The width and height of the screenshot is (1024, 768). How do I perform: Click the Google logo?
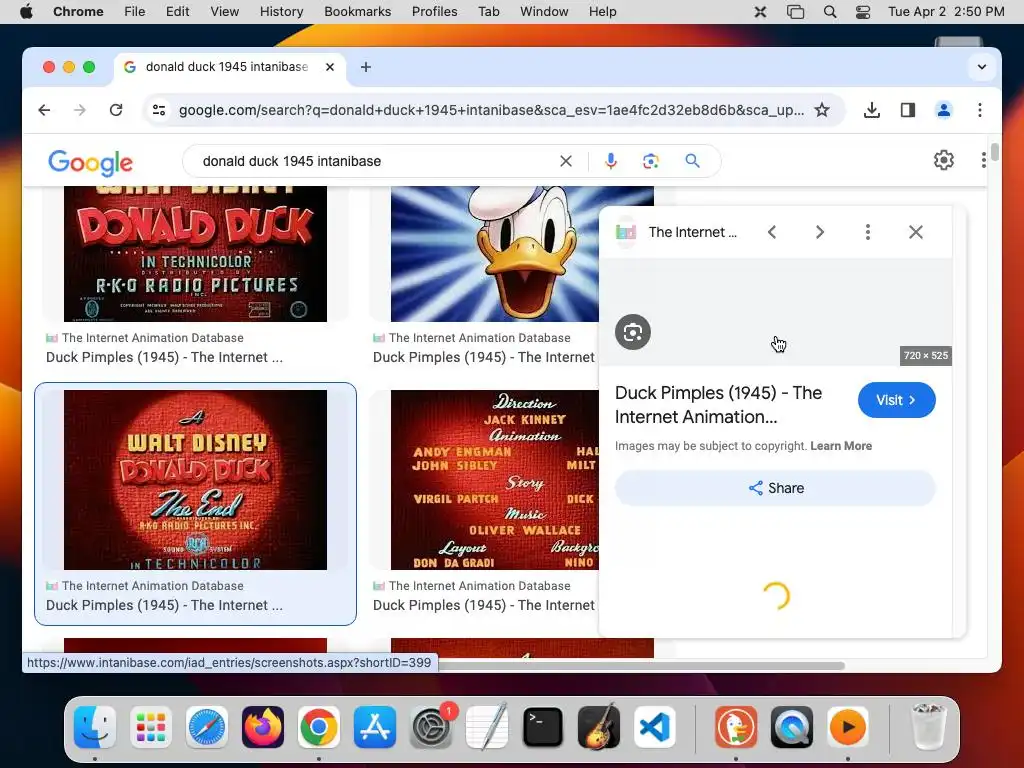[x=90, y=163]
